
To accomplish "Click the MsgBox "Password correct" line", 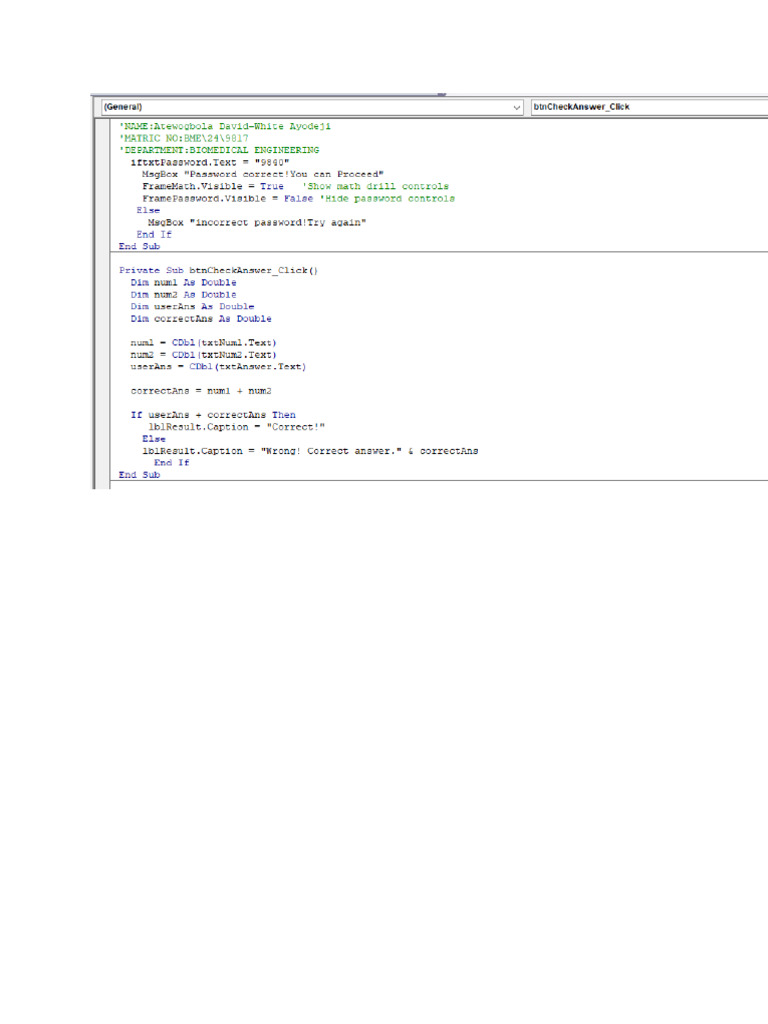I will [x=263, y=174].
